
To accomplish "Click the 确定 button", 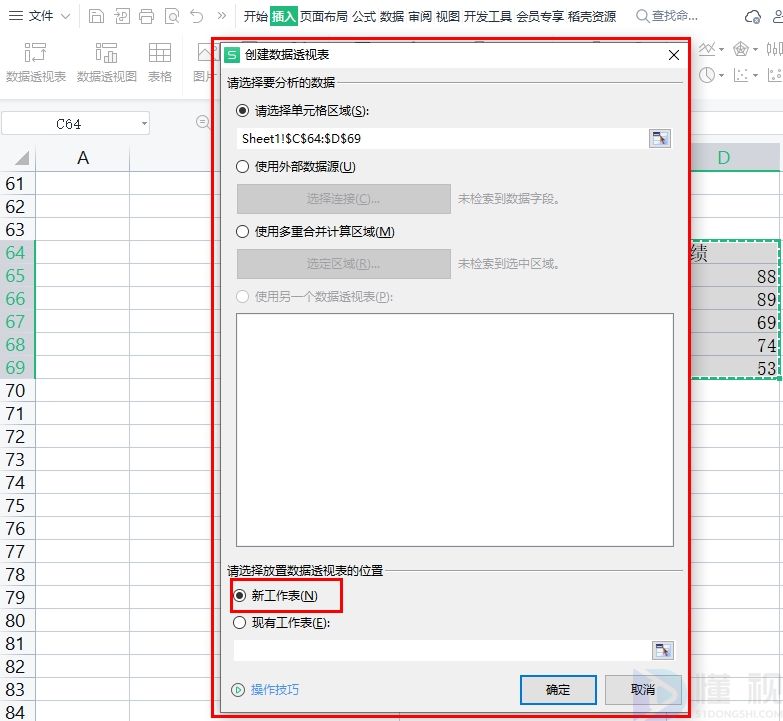I will (x=558, y=690).
